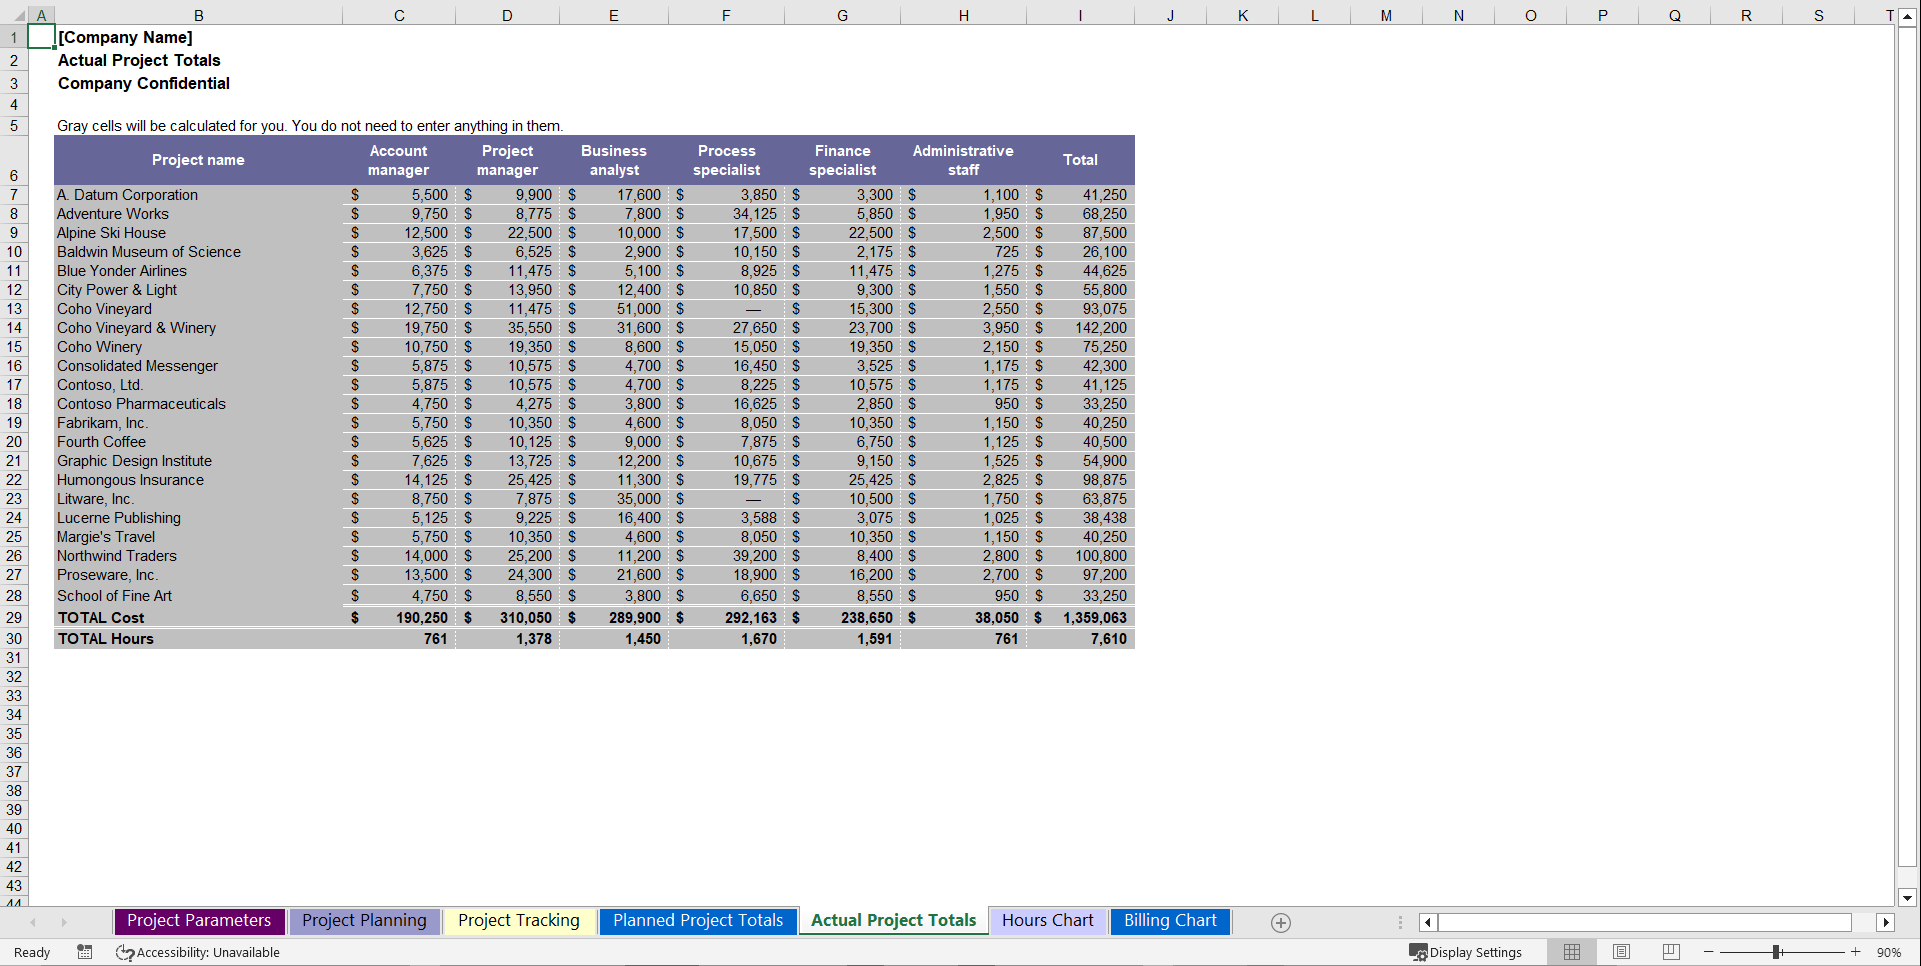Viewport: 1921px width, 966px height.
Task: Select the Alpine Ski House cell
Action: (x=198, y=233)
